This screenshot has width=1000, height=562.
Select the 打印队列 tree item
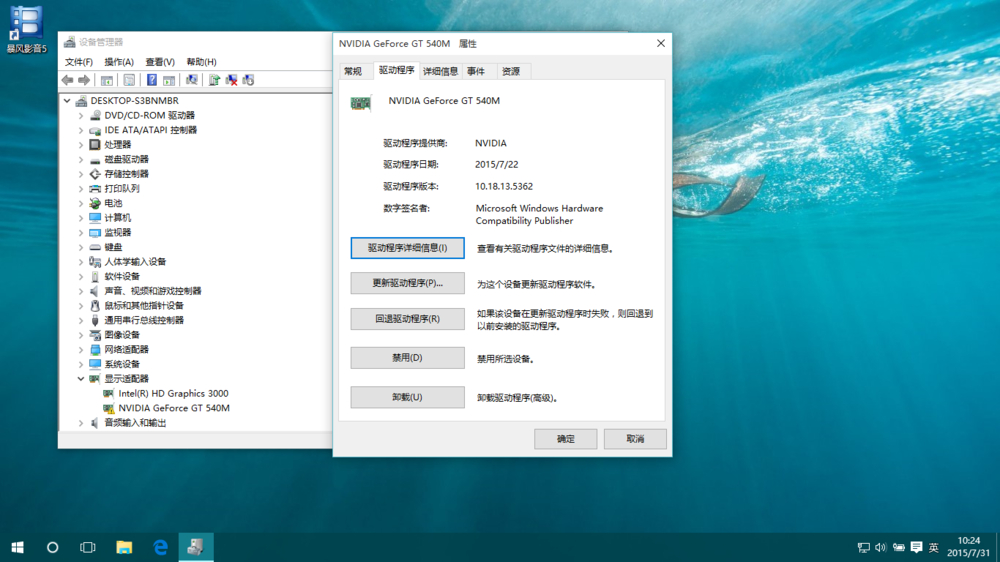click(x=122, y=189)
